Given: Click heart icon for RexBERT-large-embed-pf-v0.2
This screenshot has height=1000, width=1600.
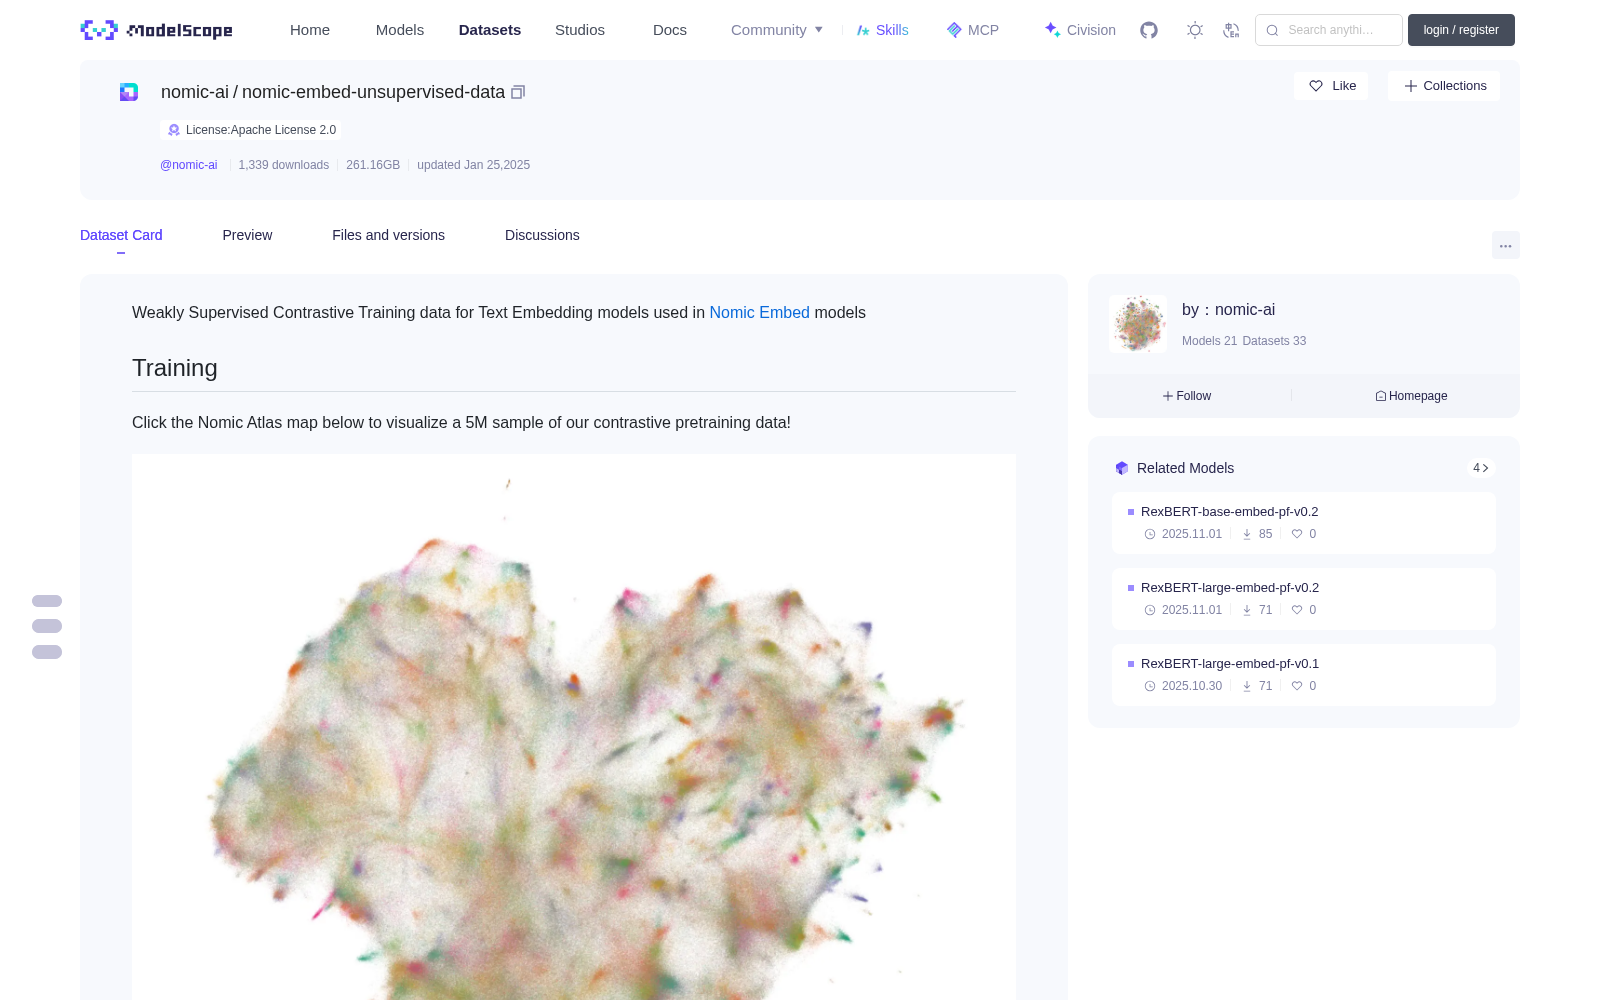Looking at the screenshot, I should pyautogui.click(x=1297, y=610).
